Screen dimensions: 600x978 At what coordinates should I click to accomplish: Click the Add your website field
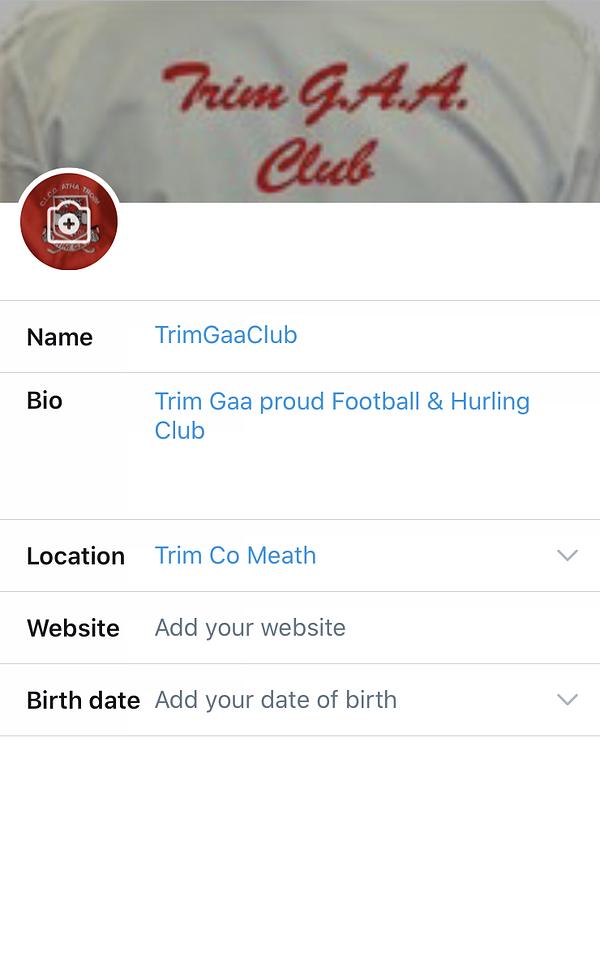coord(250,627)
